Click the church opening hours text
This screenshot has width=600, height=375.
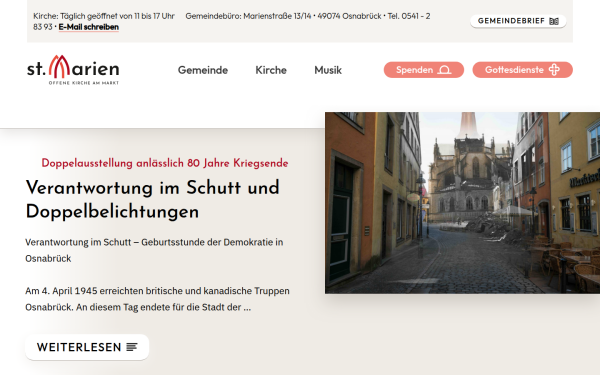(104, 16)
